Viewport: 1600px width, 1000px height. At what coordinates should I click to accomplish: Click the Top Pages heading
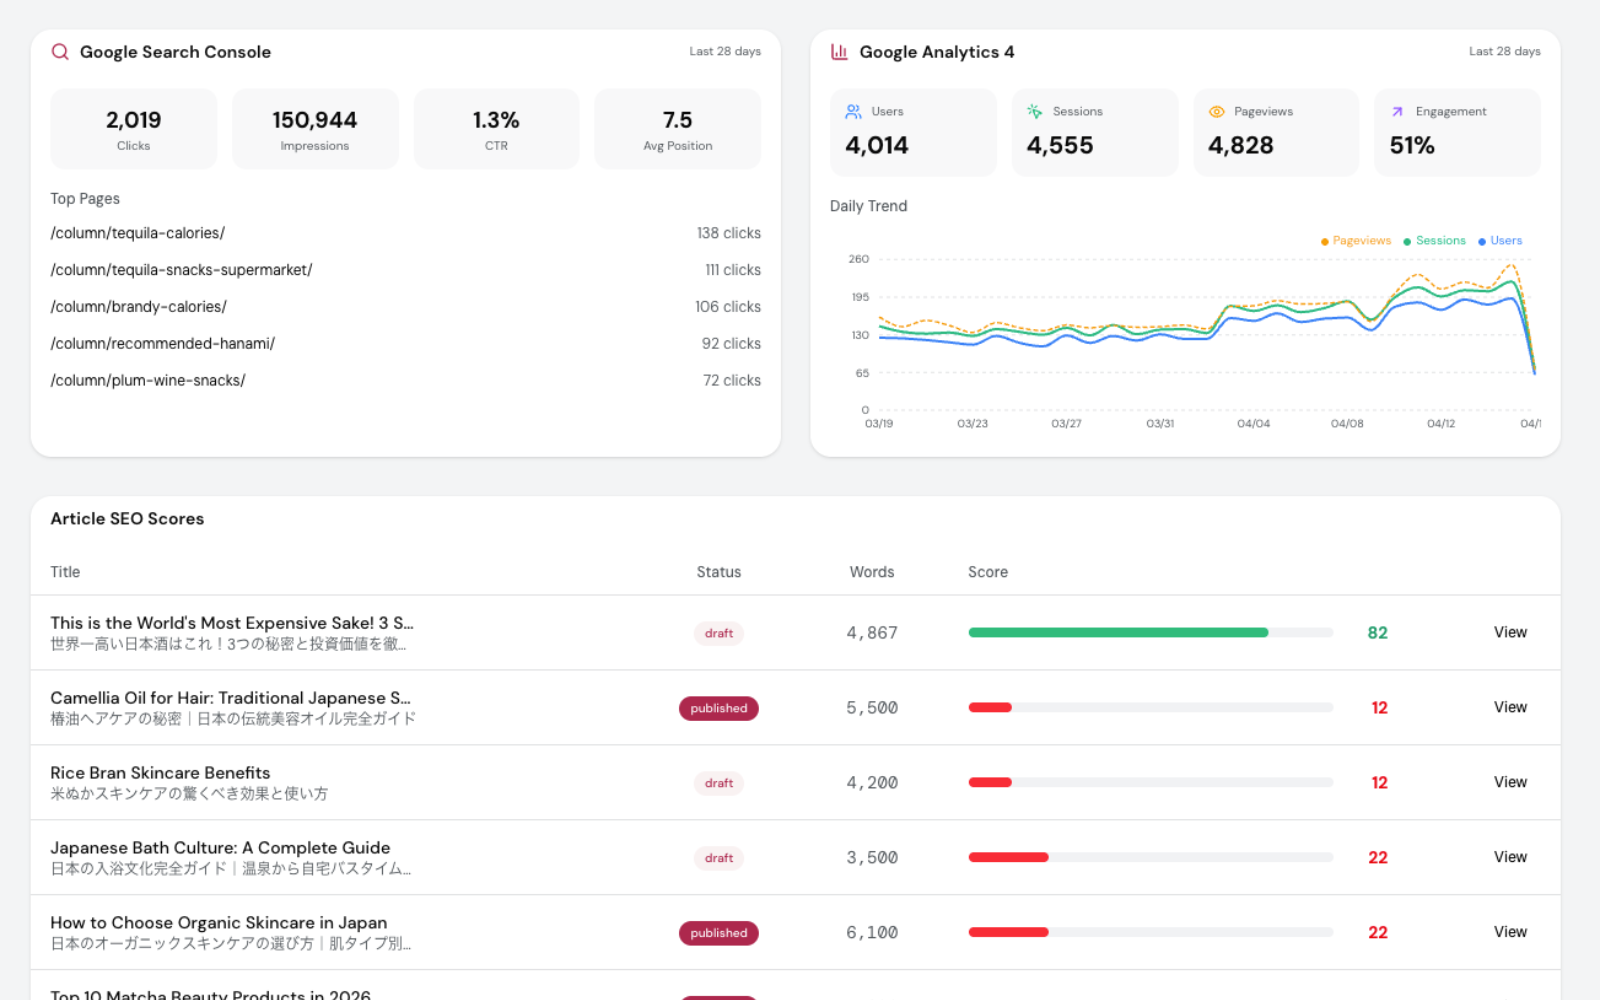tap(85, 199)
